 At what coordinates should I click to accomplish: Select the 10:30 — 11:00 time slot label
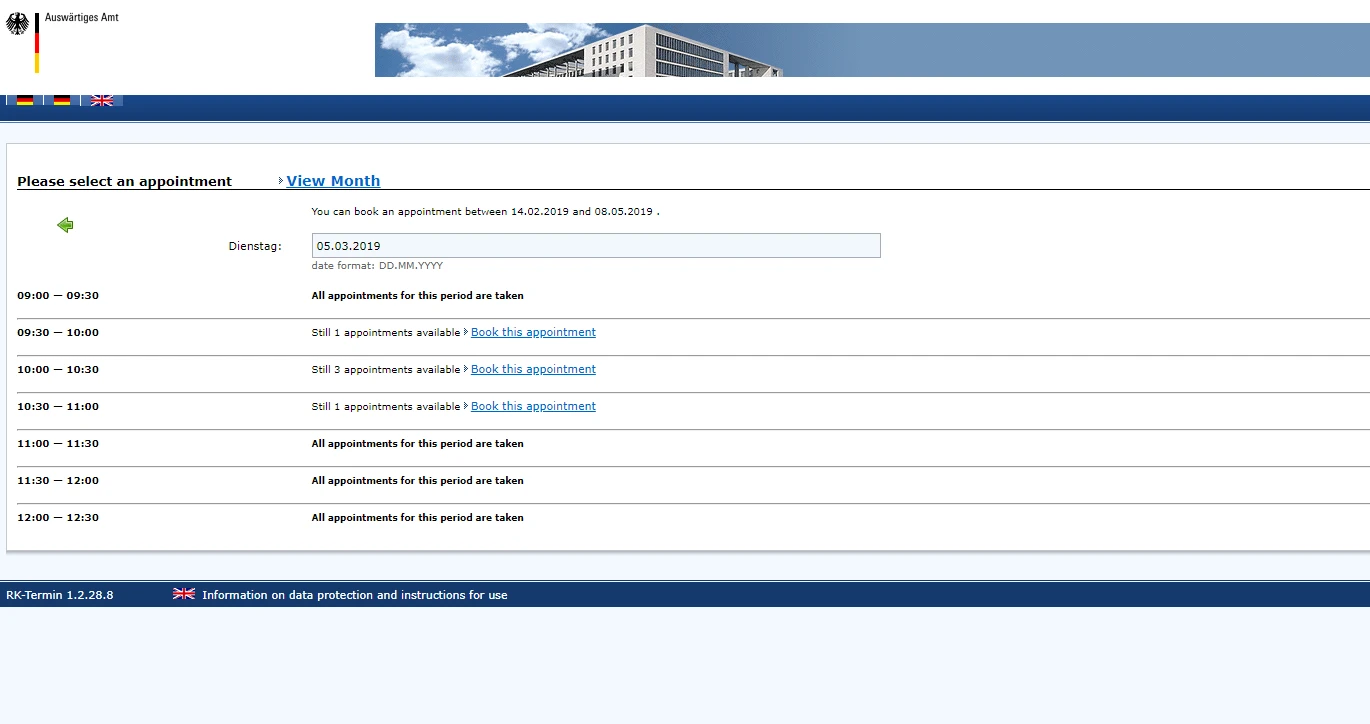(58, 407)
